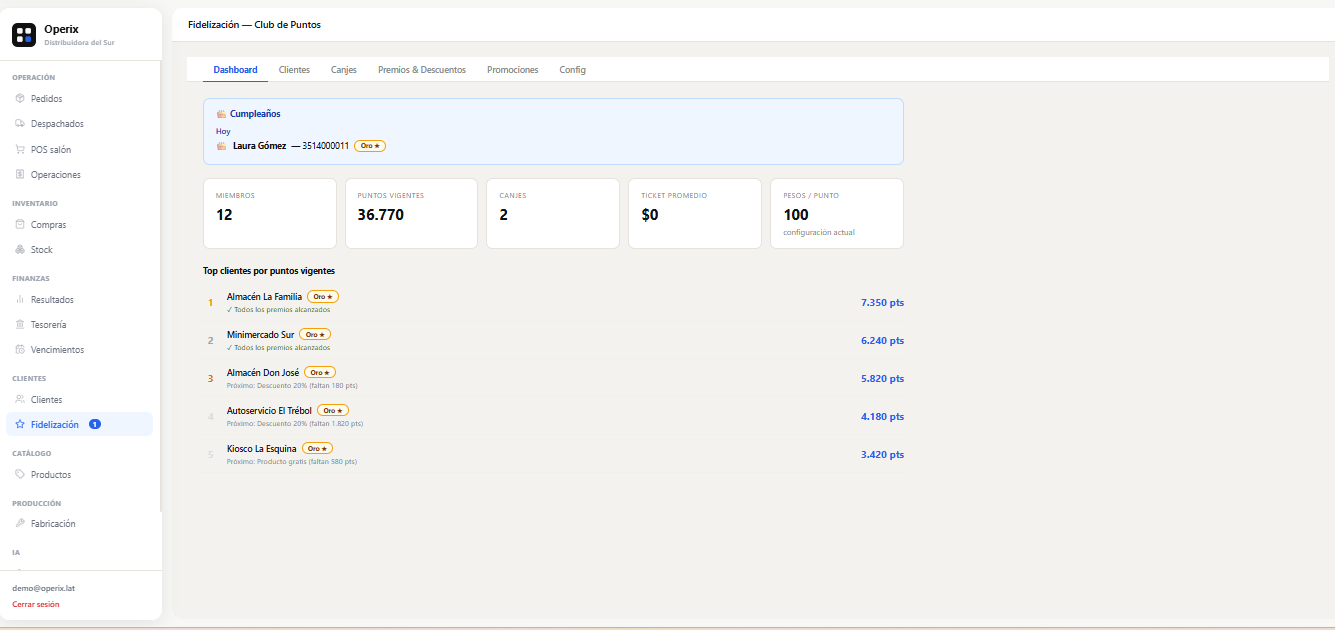1335x630 pixels.
Task: Click the Pesos / Punto stat card
Action: click(x=837, y=213)
